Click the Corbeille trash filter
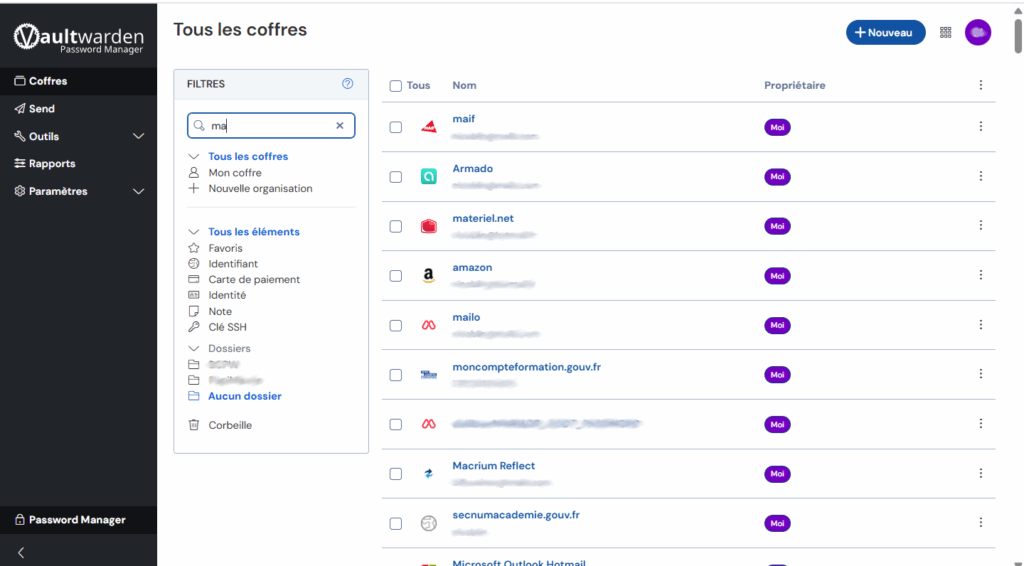This screenshot has width=1024, height=566. (229, 425)
